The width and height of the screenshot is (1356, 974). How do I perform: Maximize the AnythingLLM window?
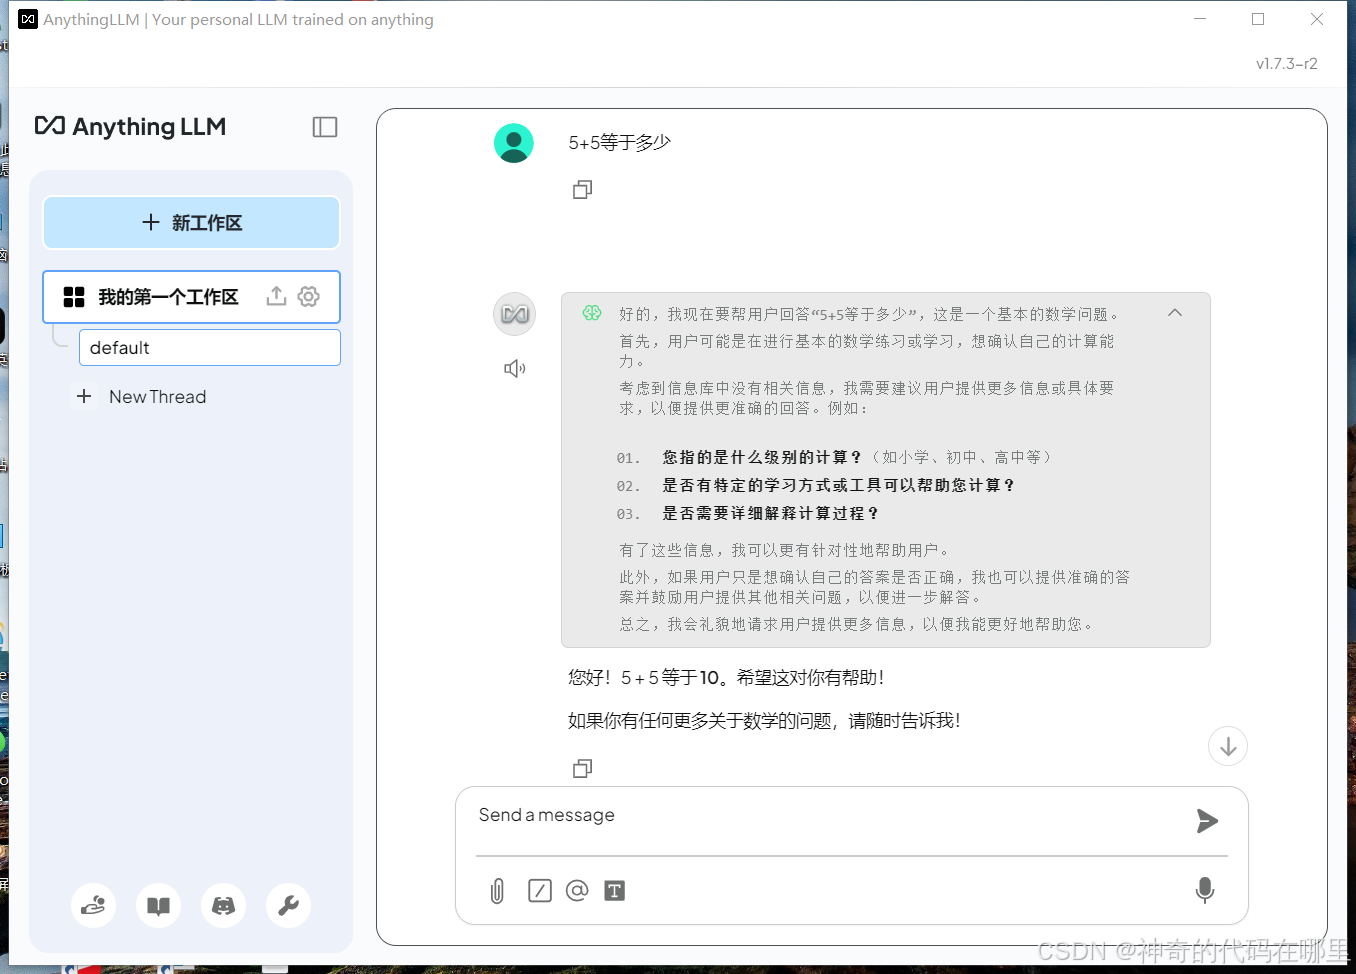tap(1258, 19)
